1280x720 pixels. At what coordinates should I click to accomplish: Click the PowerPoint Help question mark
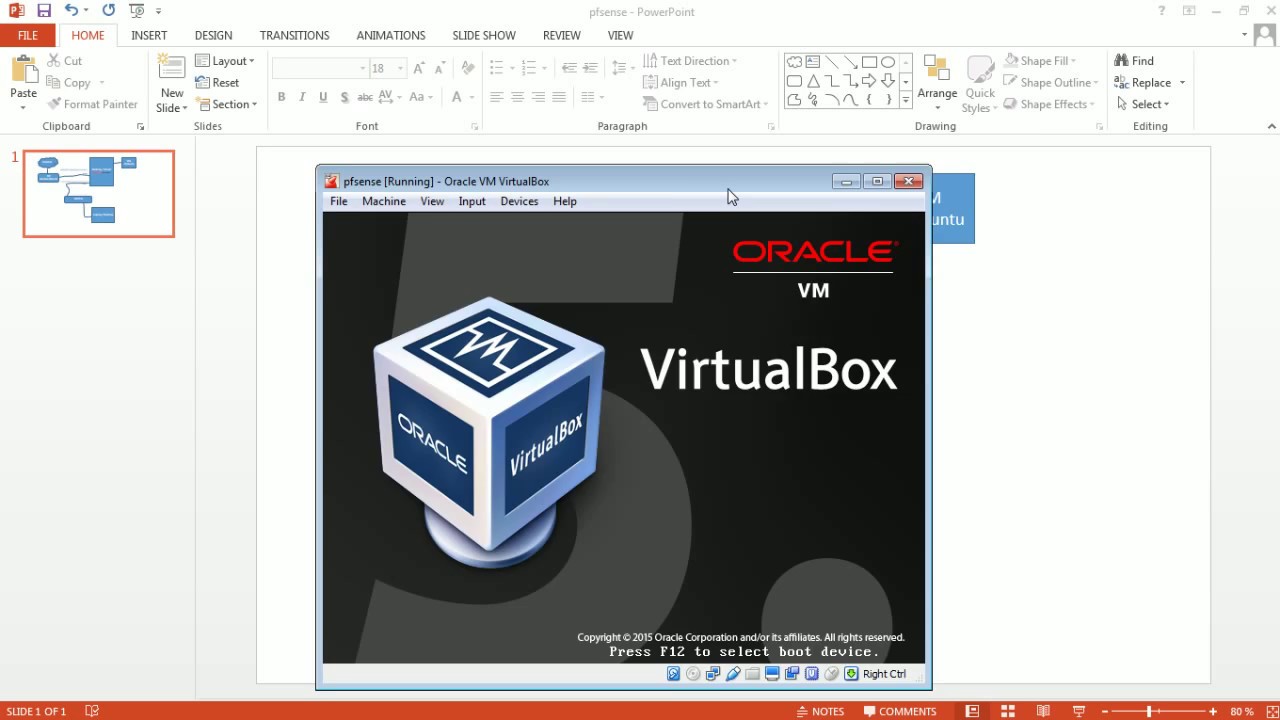[x=1161, y=11]
